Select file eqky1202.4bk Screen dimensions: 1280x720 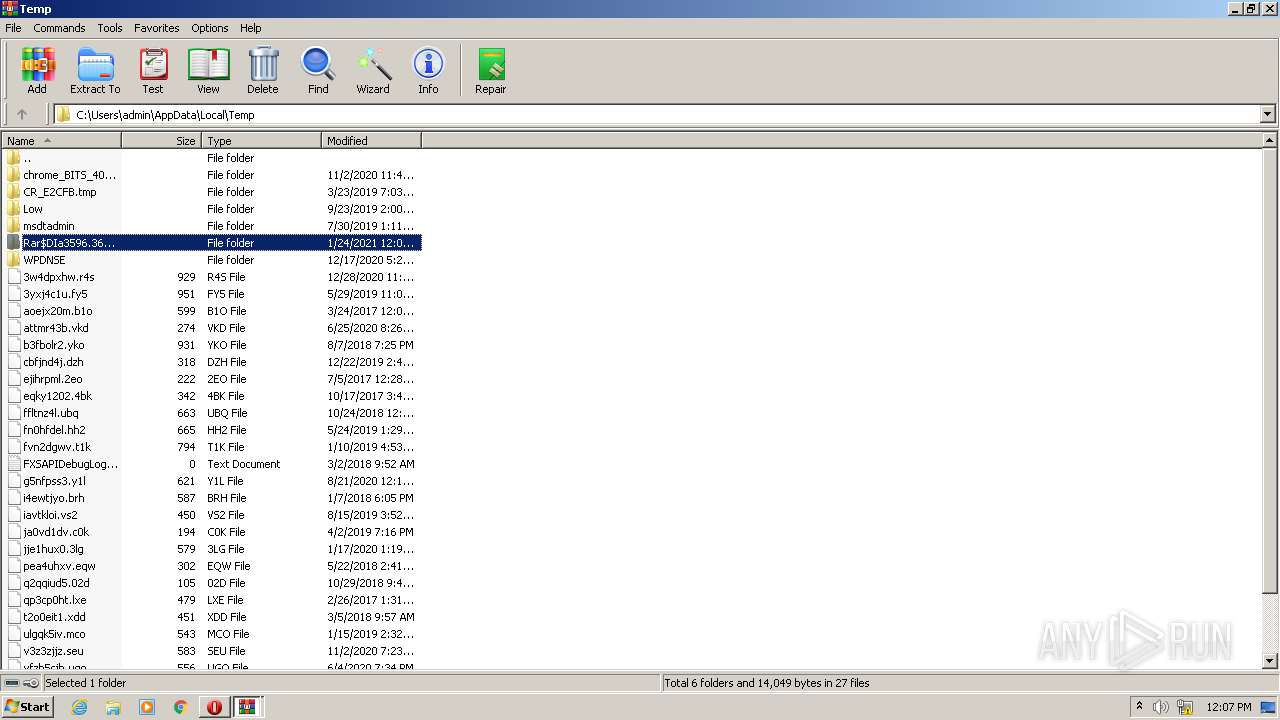[212, 396]
